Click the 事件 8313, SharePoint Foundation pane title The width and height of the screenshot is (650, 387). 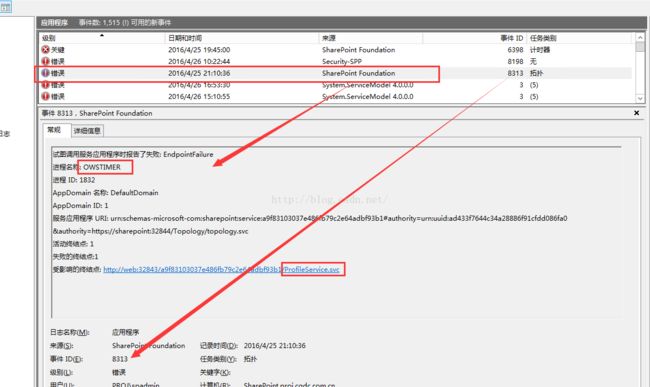(97, 113)
